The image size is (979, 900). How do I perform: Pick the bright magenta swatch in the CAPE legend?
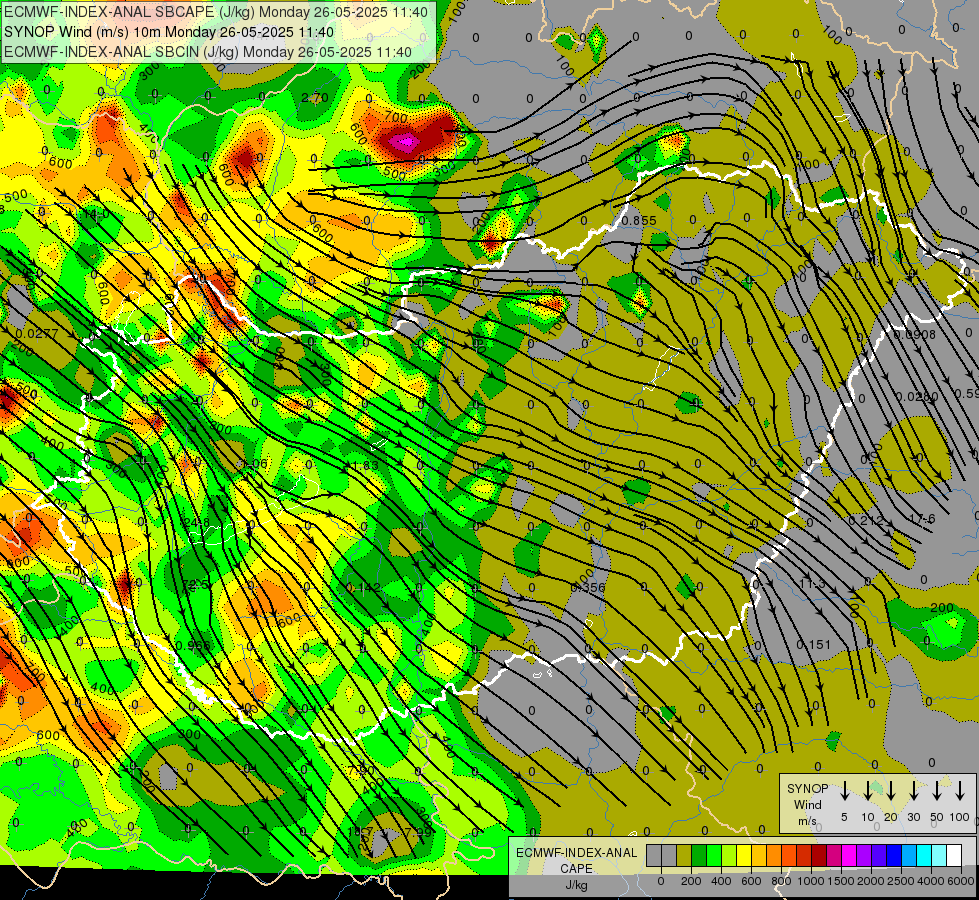[x=849, y=855]
